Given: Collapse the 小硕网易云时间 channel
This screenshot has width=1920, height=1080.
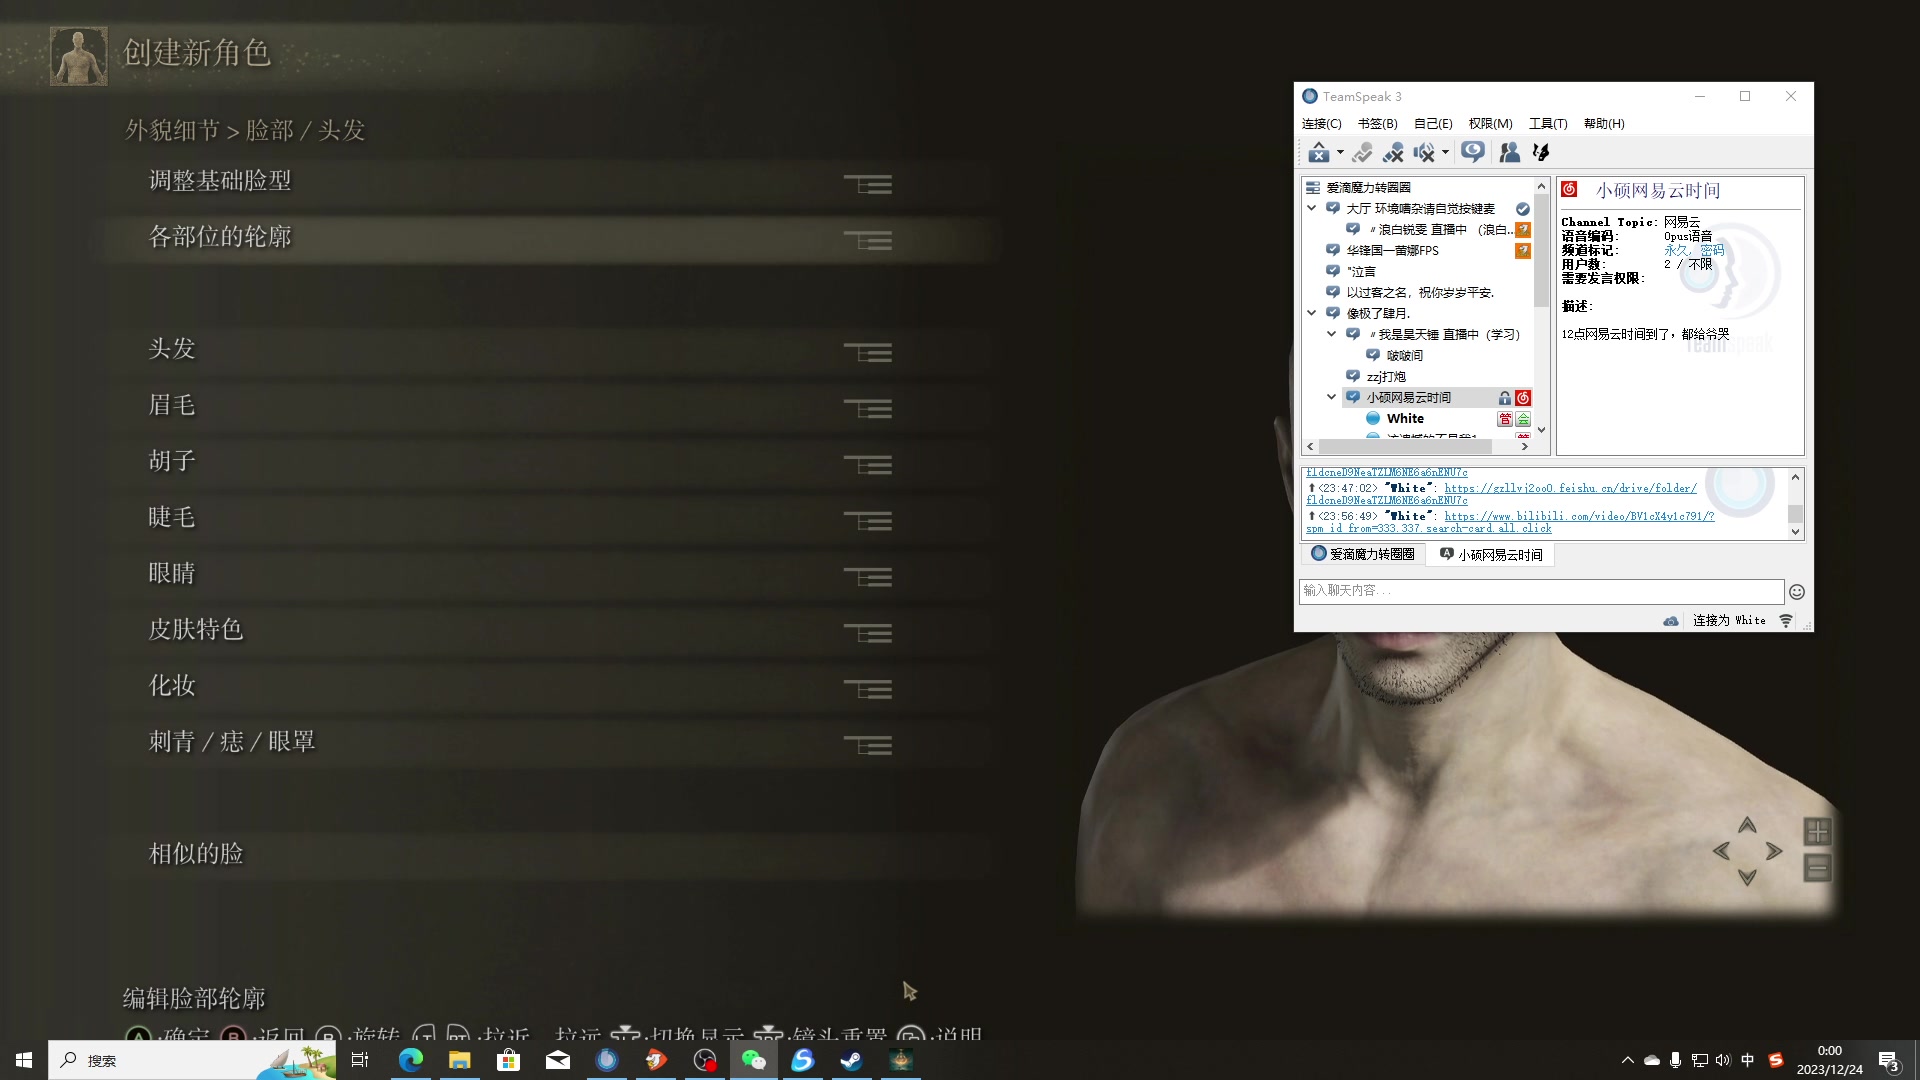Looking at the screenshot, I should pos(1331,397).
